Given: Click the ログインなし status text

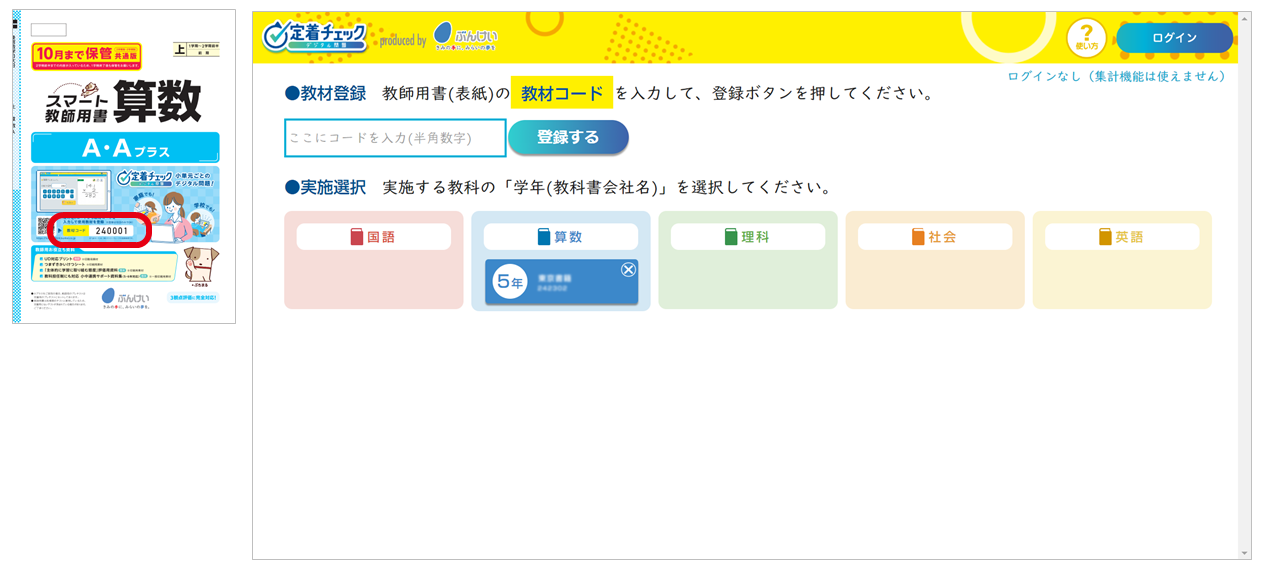Looking at the screenshot, I should pos(1116,76).
